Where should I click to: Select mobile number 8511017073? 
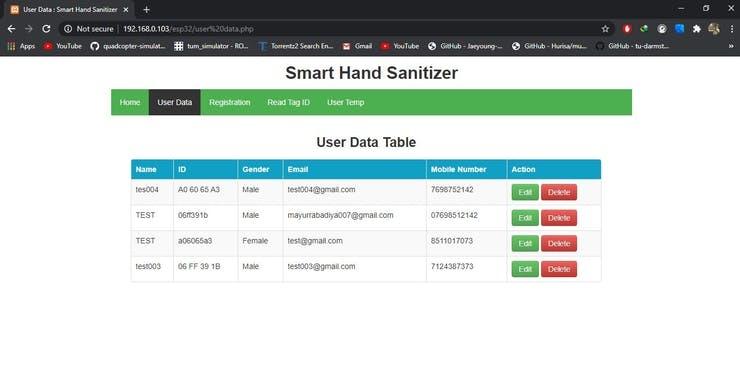coord(452,240)
